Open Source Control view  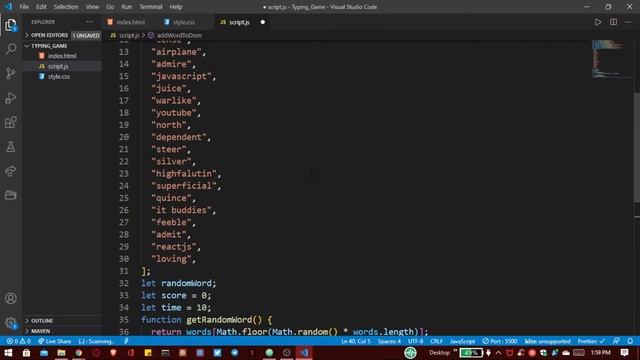click(x=11, y=73)
